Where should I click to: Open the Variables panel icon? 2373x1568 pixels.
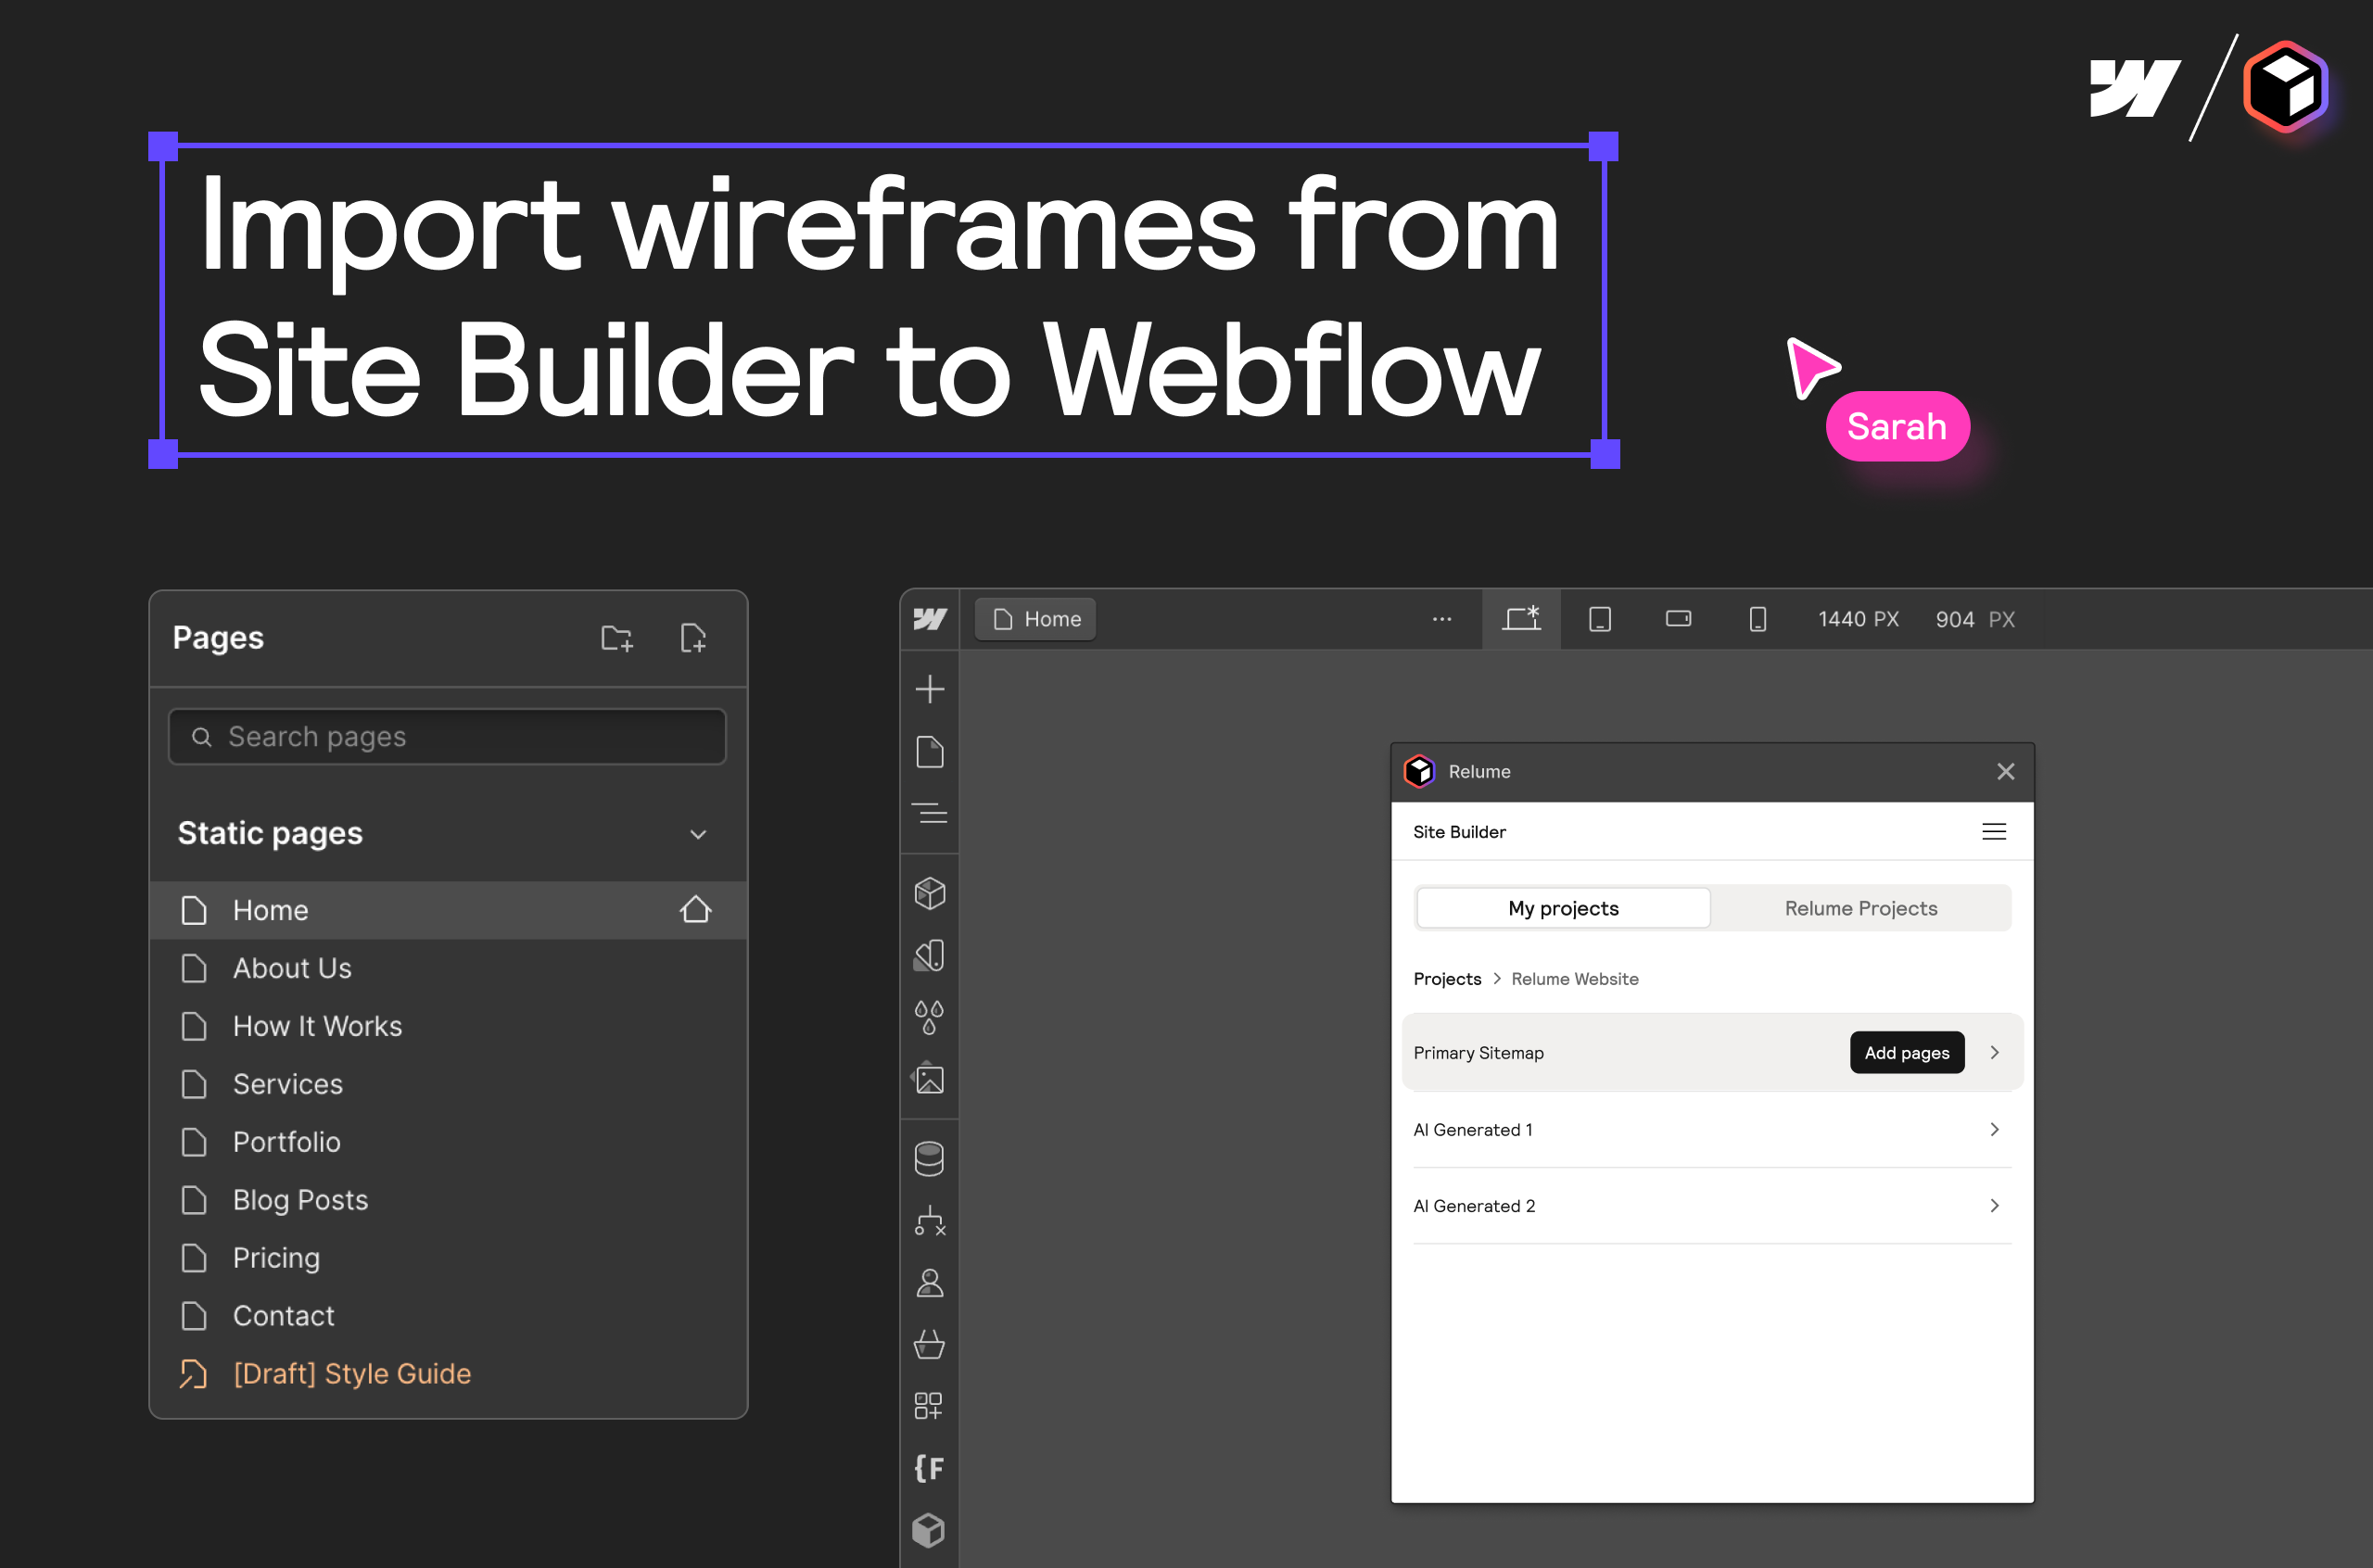pyautogui.click(x=929, y=956)
